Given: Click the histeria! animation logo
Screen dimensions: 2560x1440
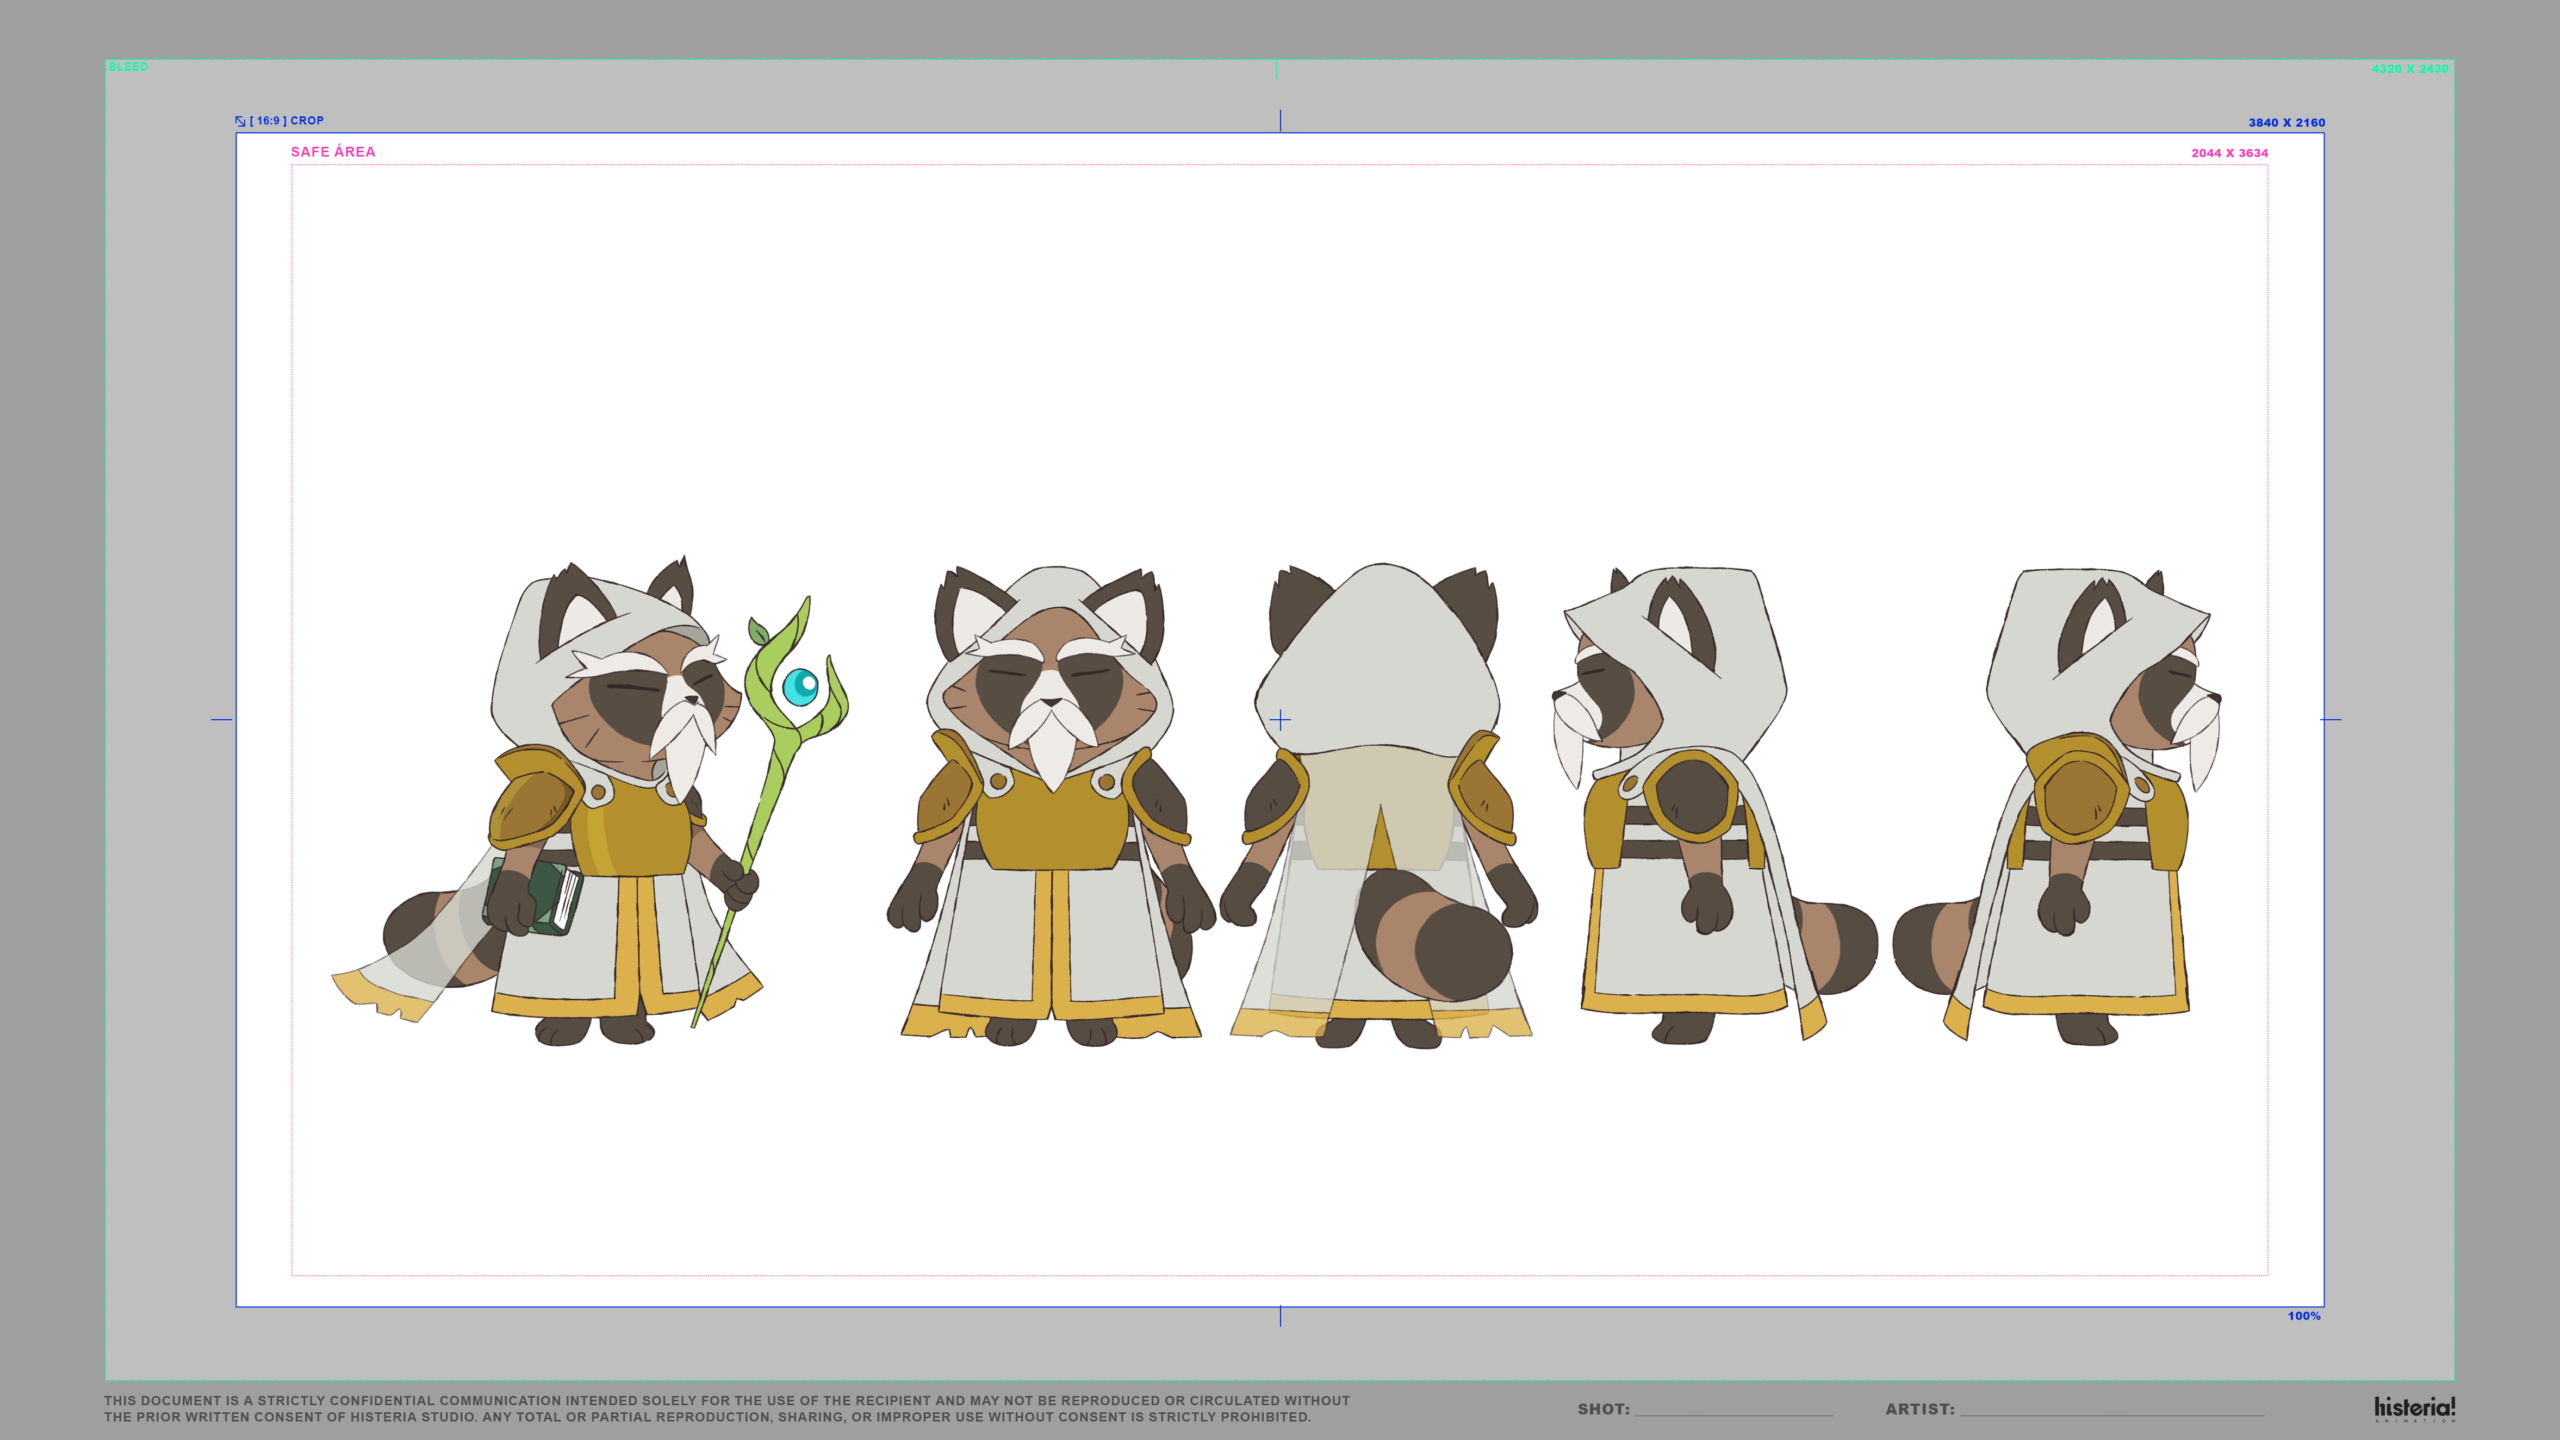Looking at the screenshot, I should (x=2414, y=1408).
